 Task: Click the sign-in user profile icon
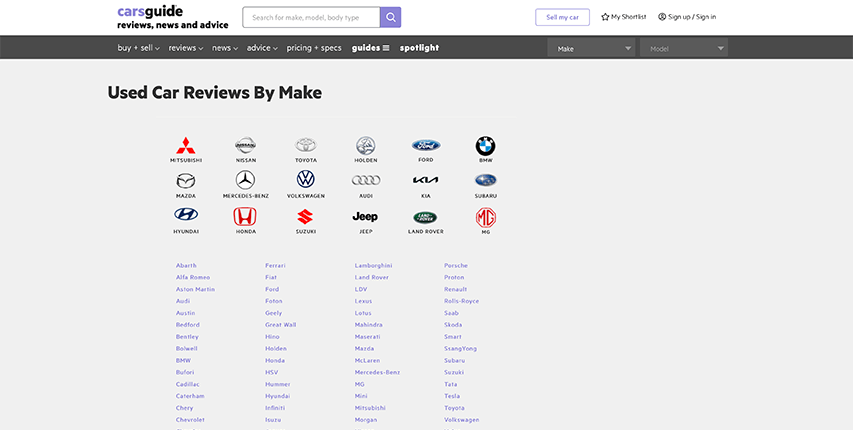point(662,17)
